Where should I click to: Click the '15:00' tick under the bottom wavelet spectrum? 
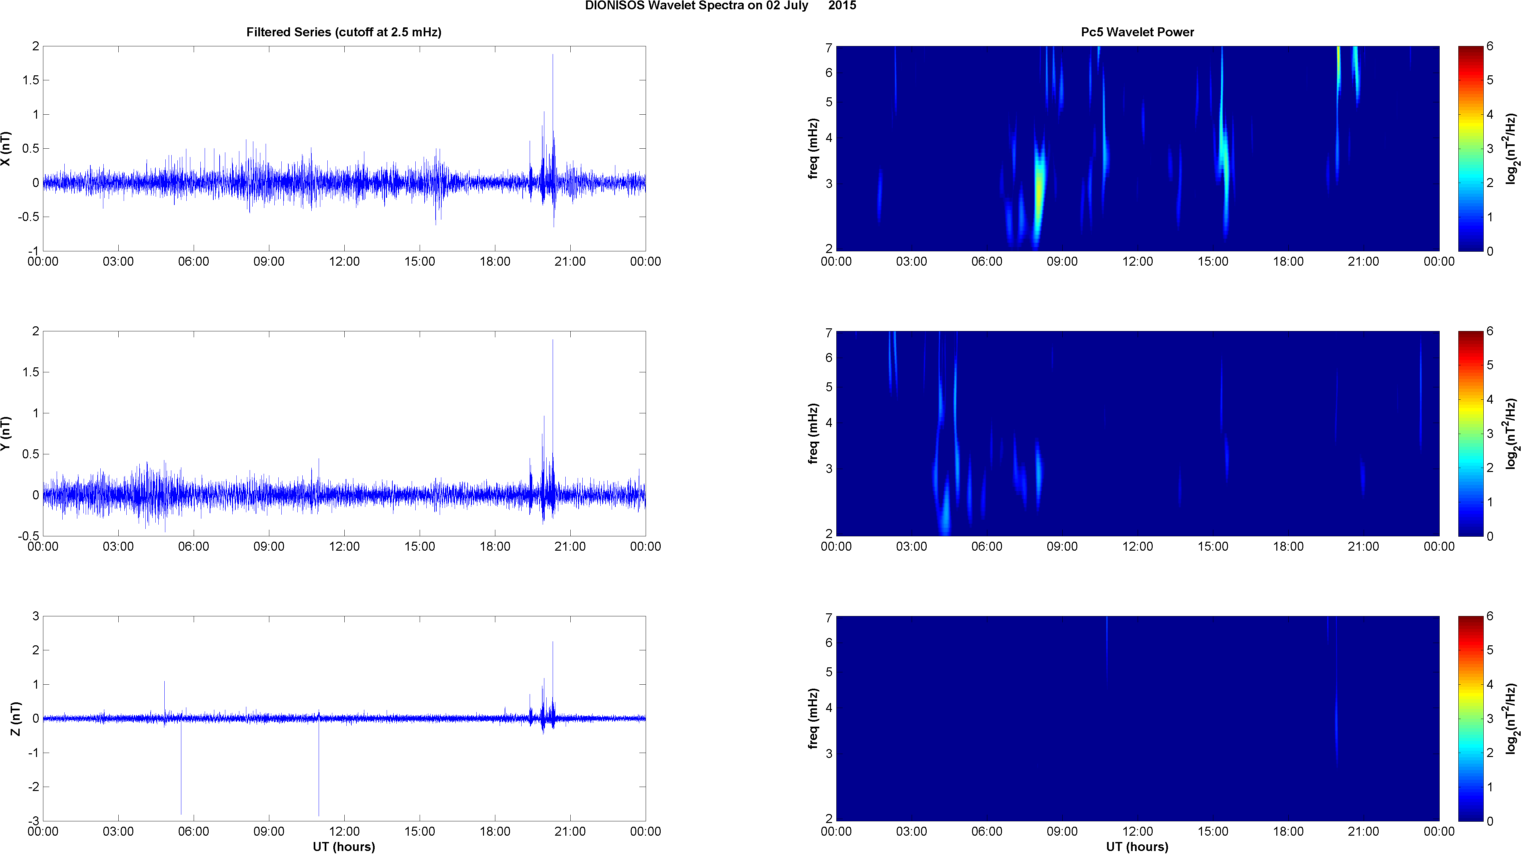coord(1213,832)
